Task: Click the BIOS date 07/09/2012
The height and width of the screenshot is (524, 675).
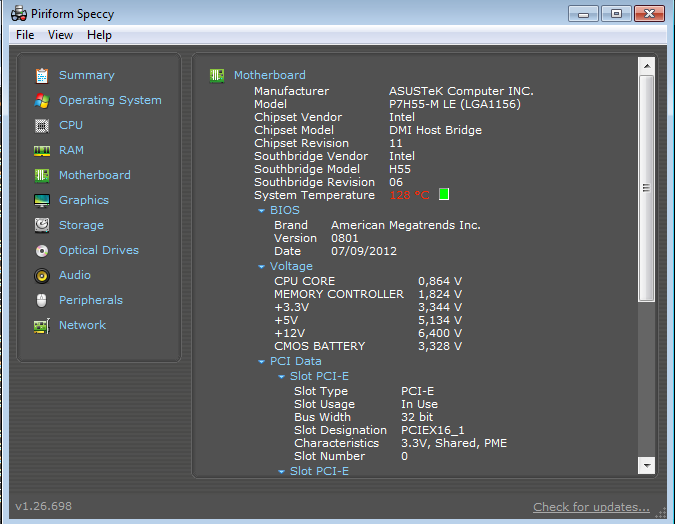Action: [x=364, y=251]
